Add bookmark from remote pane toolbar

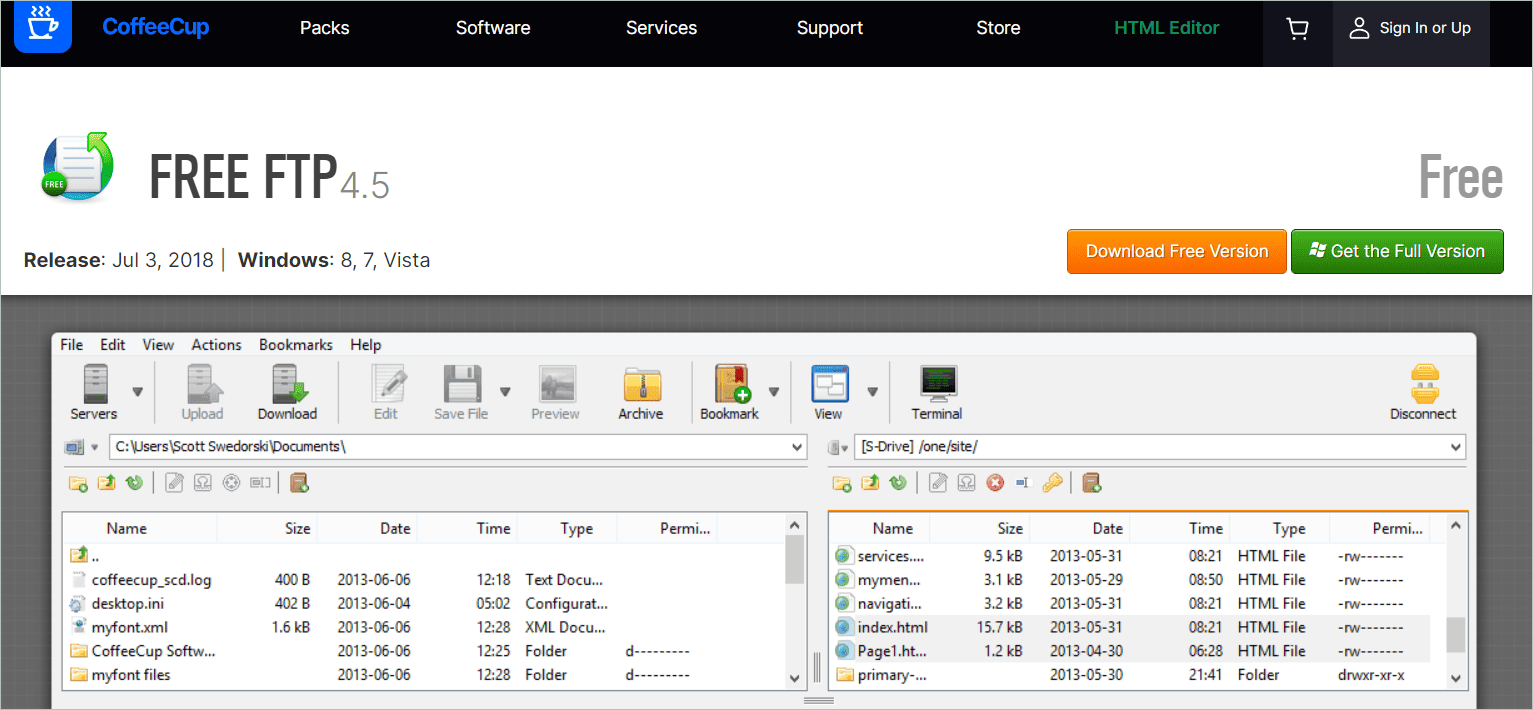pos(1091,483)
